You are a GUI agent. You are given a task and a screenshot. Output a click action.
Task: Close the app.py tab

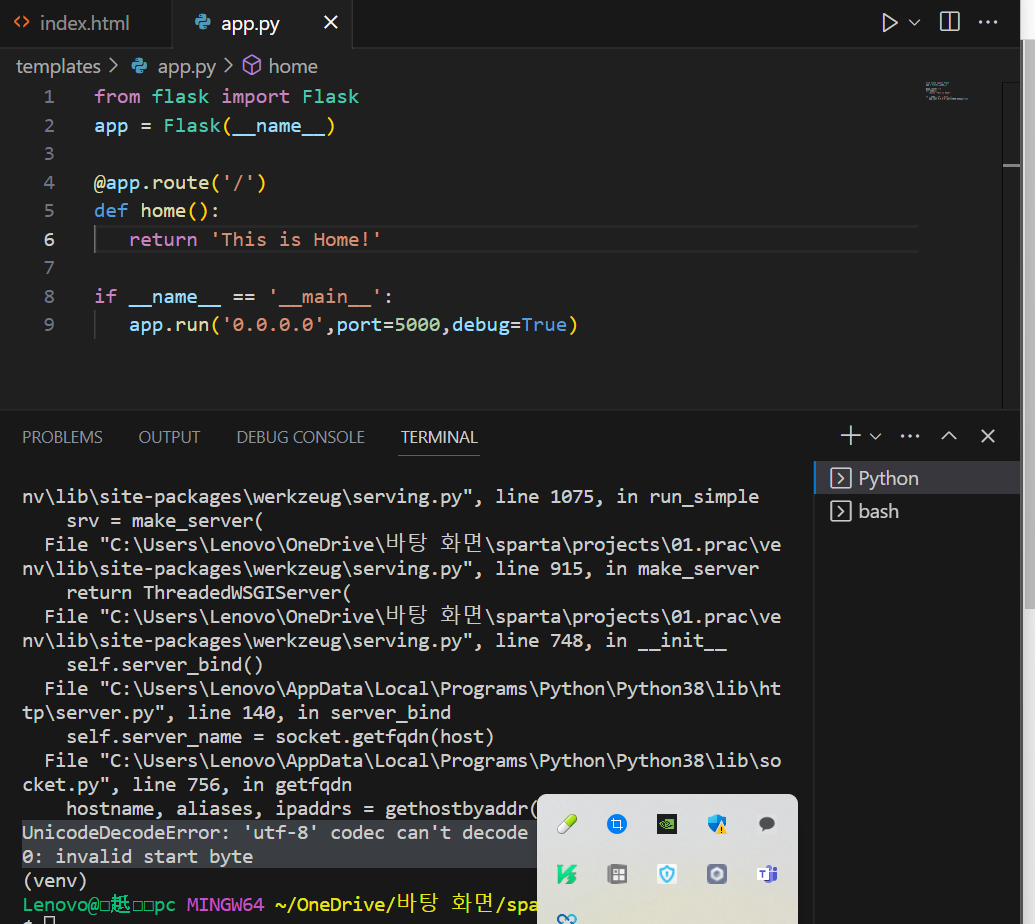[331, 23]
